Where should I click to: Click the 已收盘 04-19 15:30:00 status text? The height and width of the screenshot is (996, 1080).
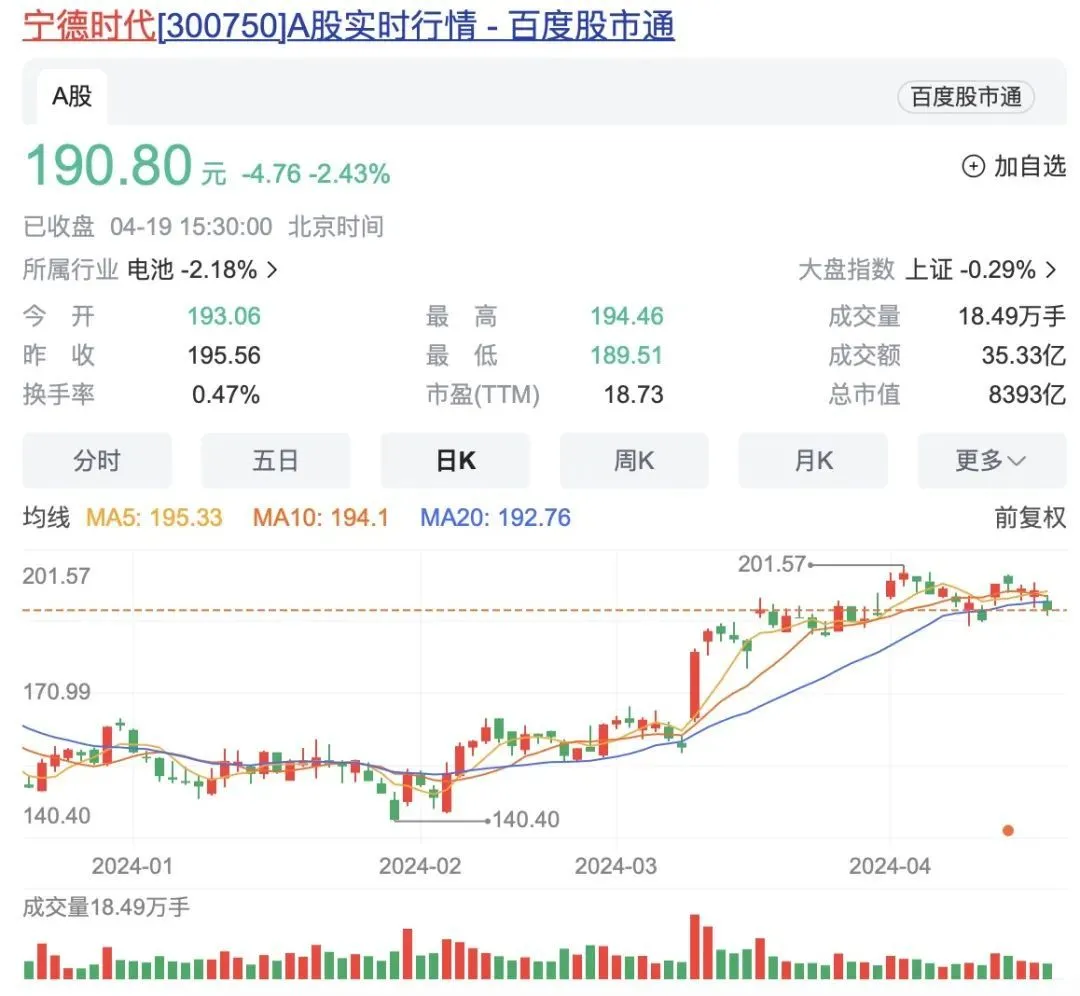click(147, 227)
